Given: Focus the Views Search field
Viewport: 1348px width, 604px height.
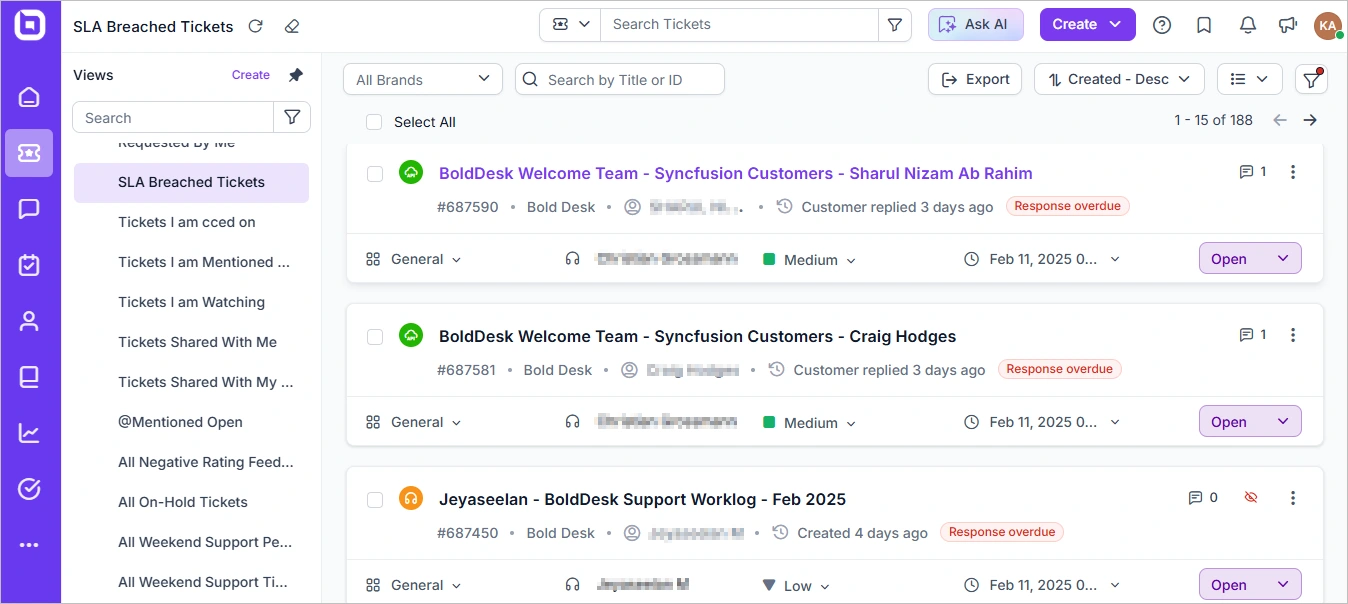Looking at the screenshot, I should pyautogui.click(x=173, y=117).
